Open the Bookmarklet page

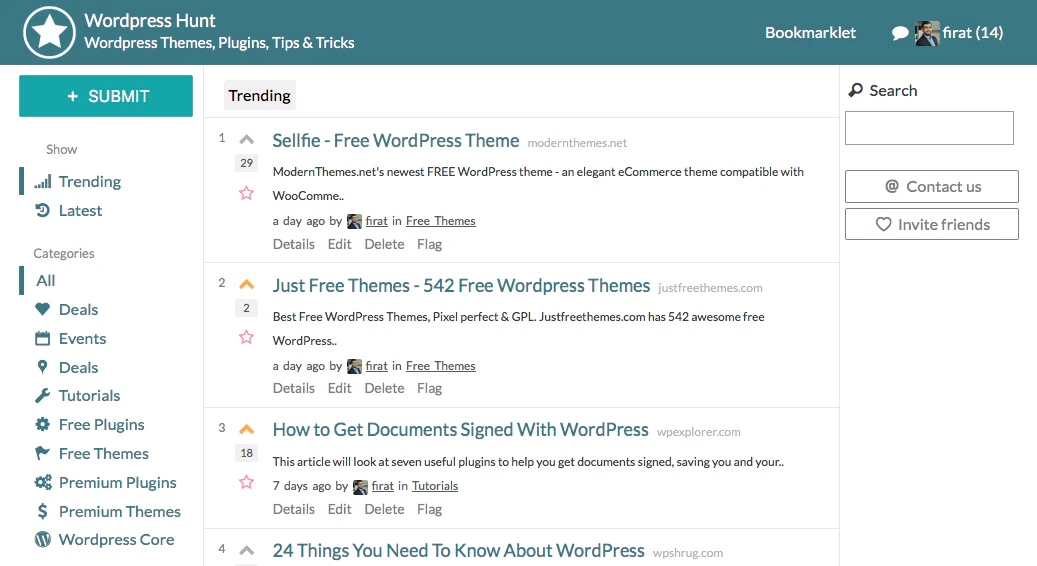point(810,32)
